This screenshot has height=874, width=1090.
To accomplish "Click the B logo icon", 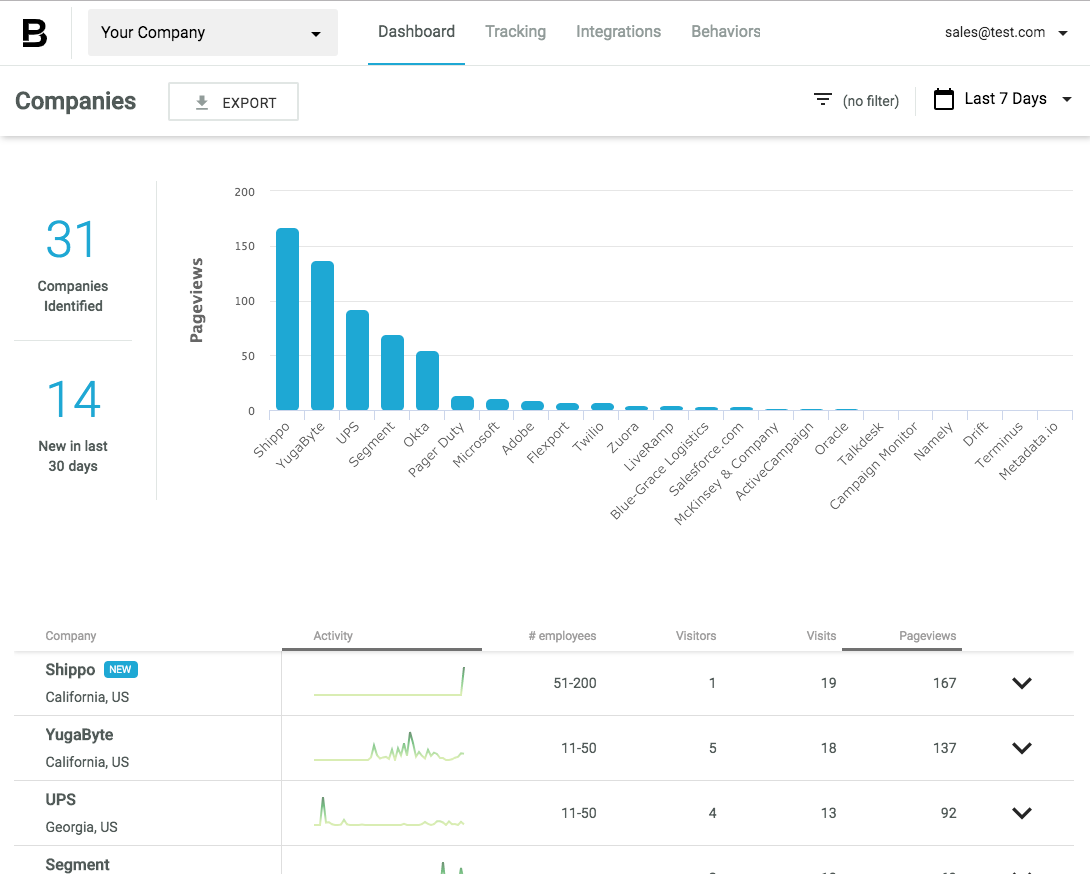I will click(x=34, y=33).
